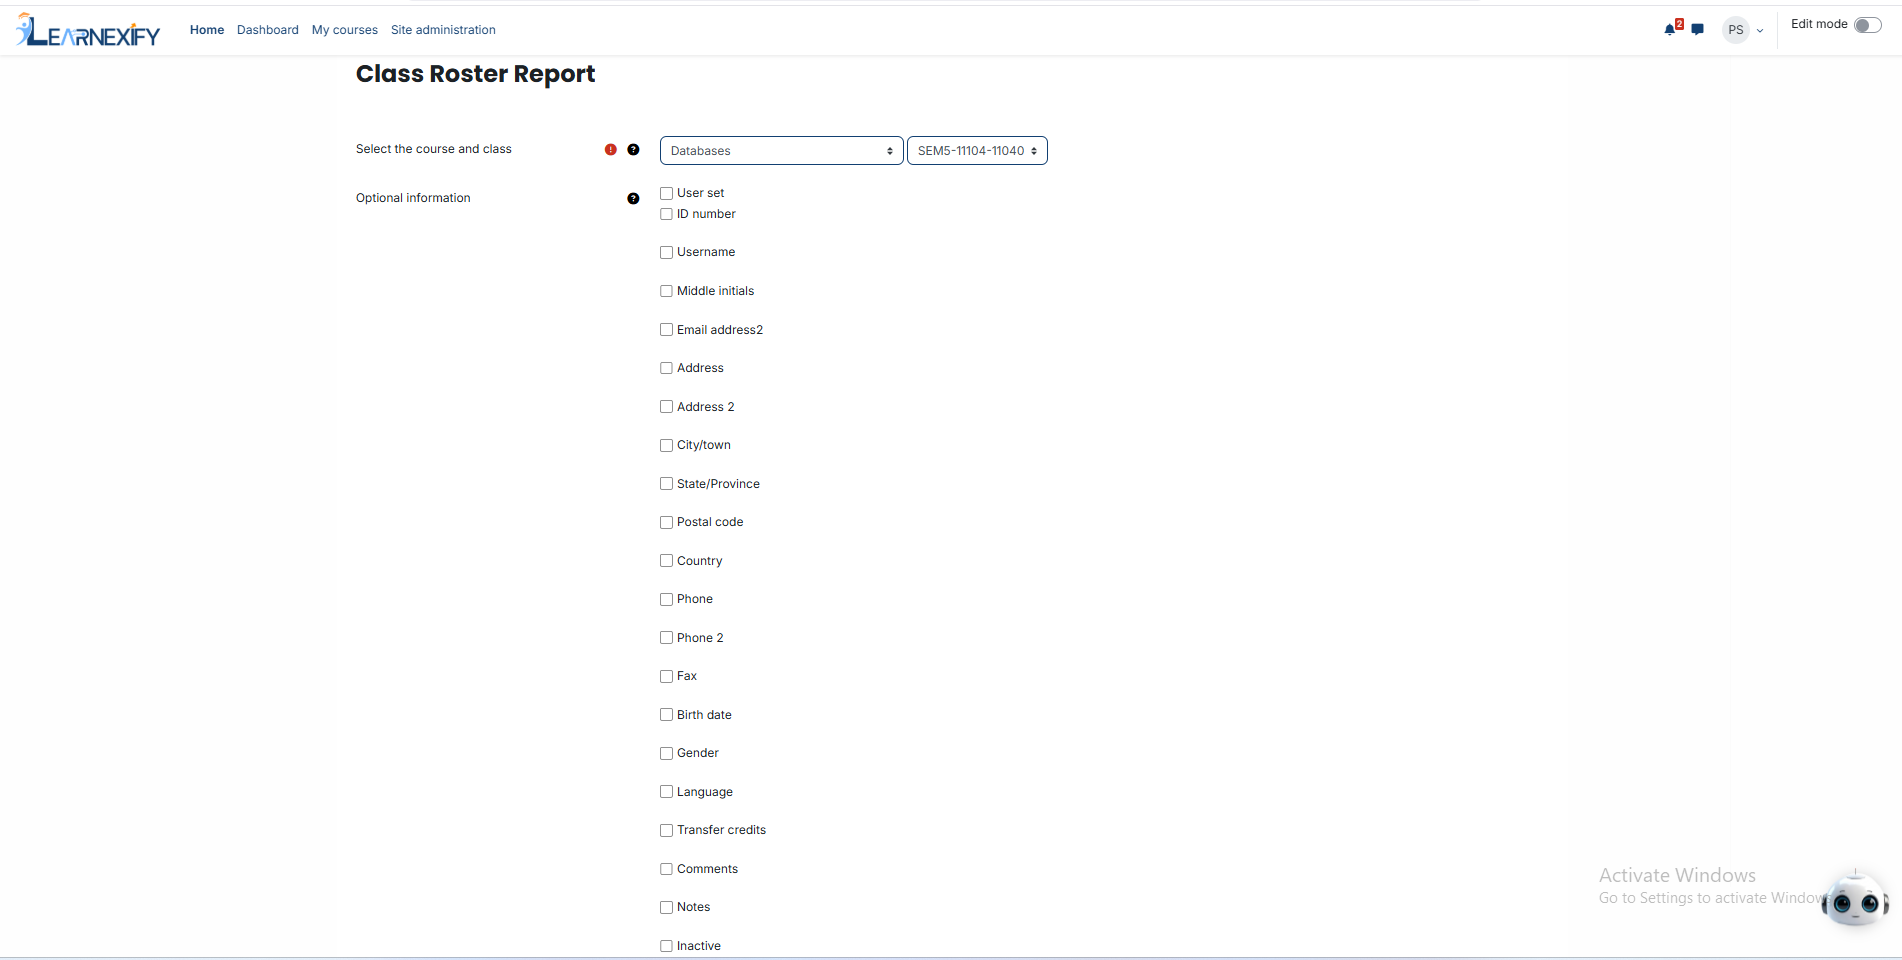Expand the user menu chevron
Screen dimensions: 1902x960
click(1760, 31)
